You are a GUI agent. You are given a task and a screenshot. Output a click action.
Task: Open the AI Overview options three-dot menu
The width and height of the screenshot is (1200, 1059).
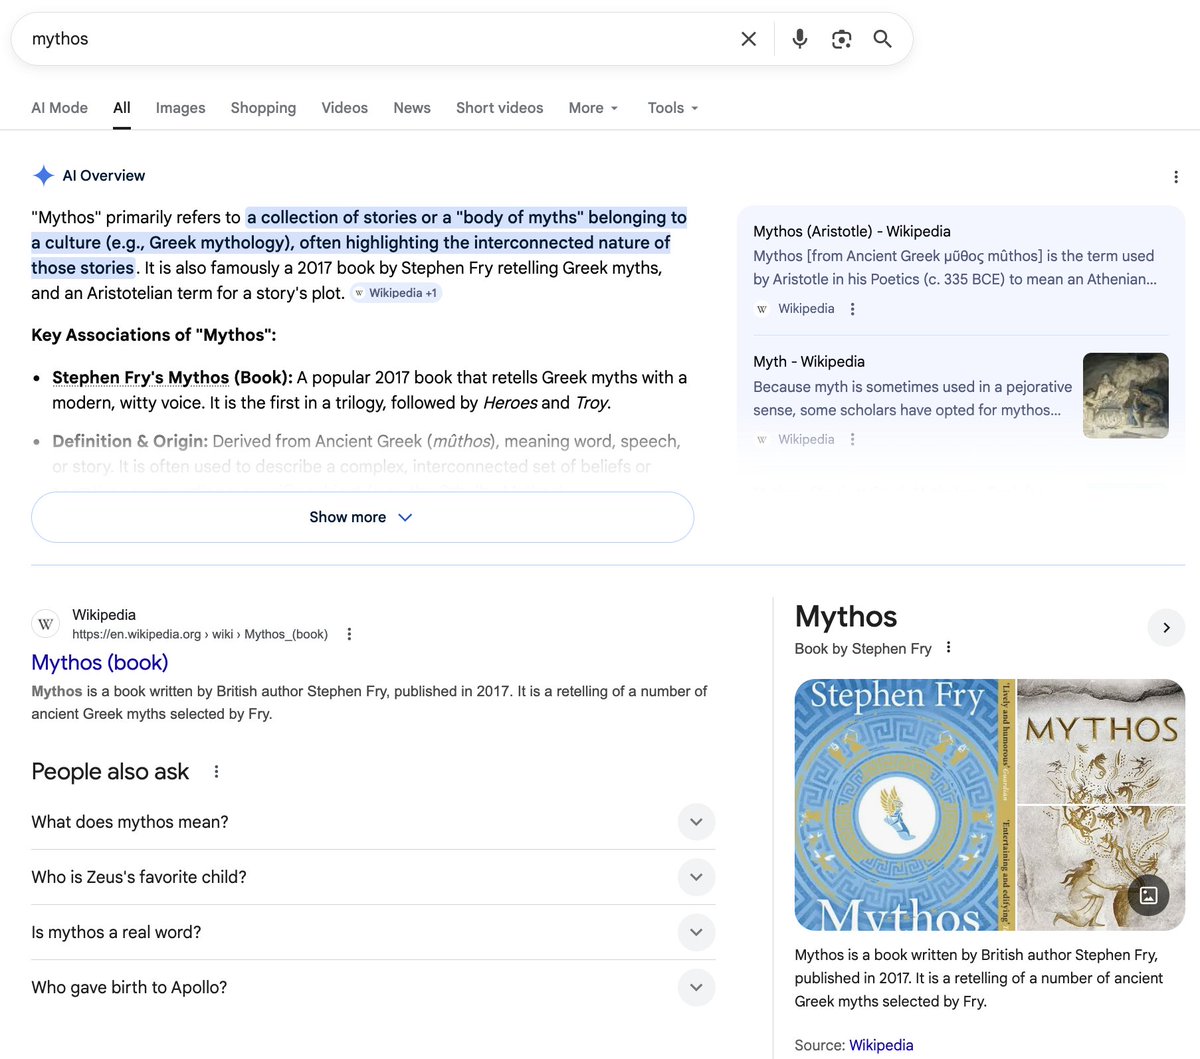pos(1176,176)
